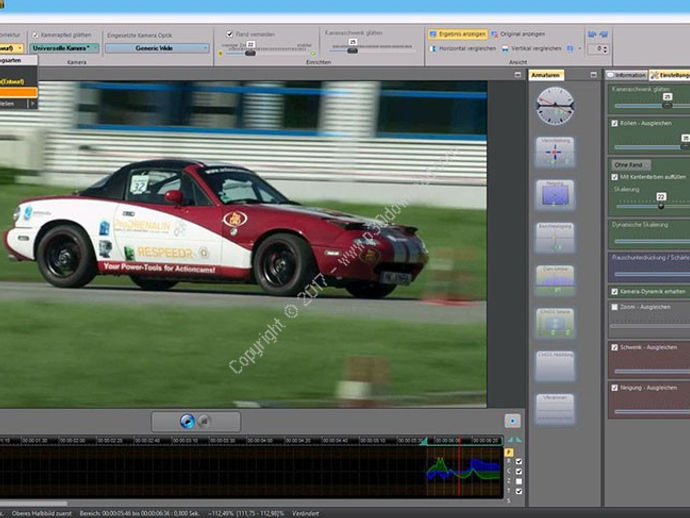Click the clock-style roll gauge

555,106
